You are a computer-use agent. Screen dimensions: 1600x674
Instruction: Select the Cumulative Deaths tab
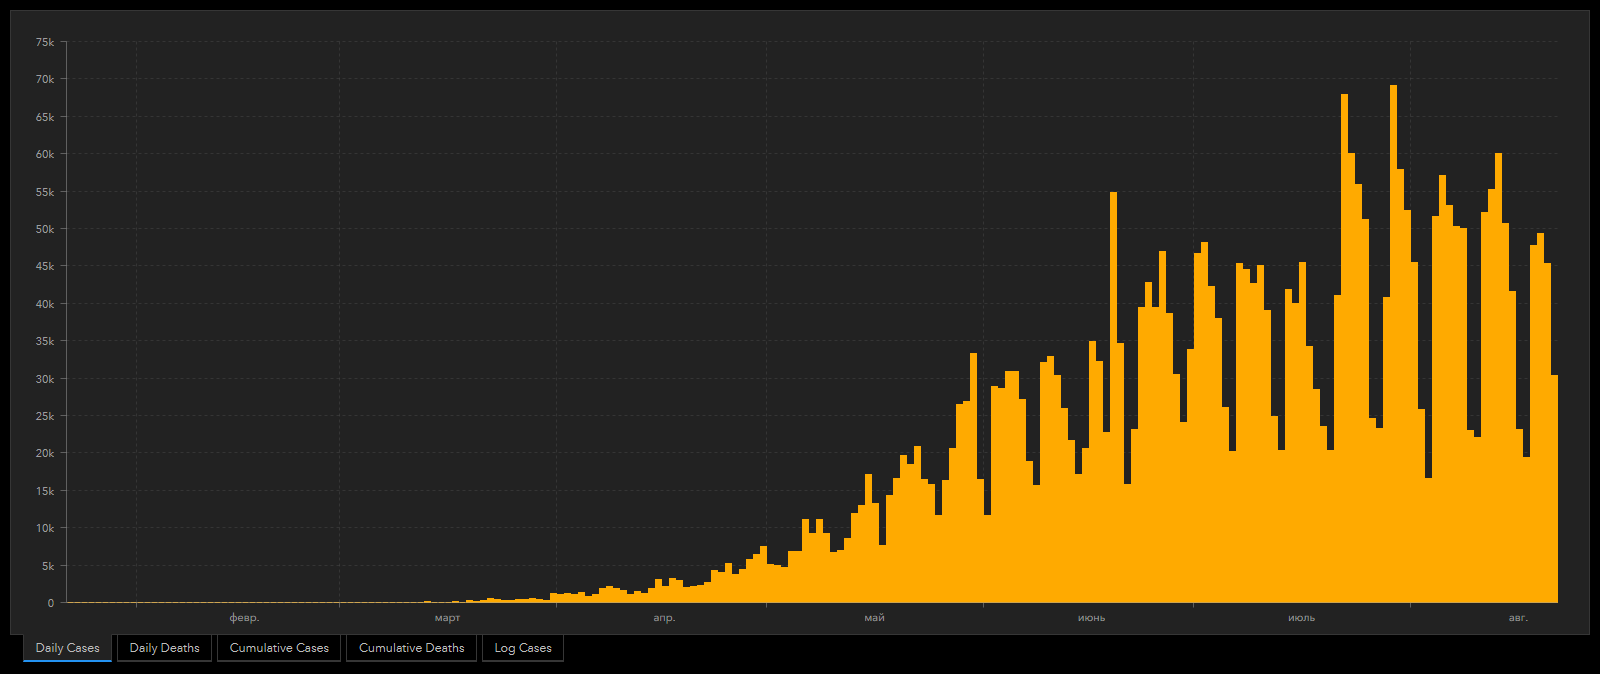point(411,648)
